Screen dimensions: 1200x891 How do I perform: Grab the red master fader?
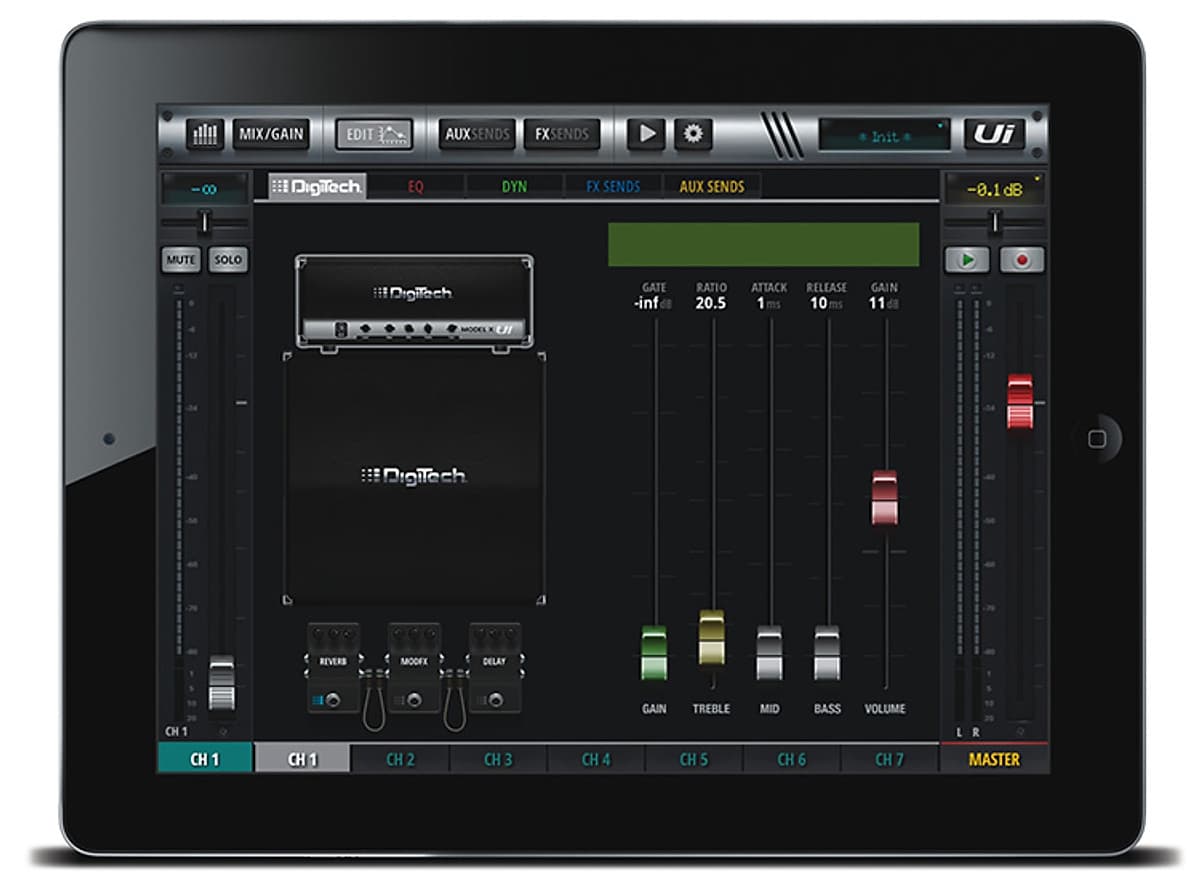pyautogui.click(x=1020, y=401)
